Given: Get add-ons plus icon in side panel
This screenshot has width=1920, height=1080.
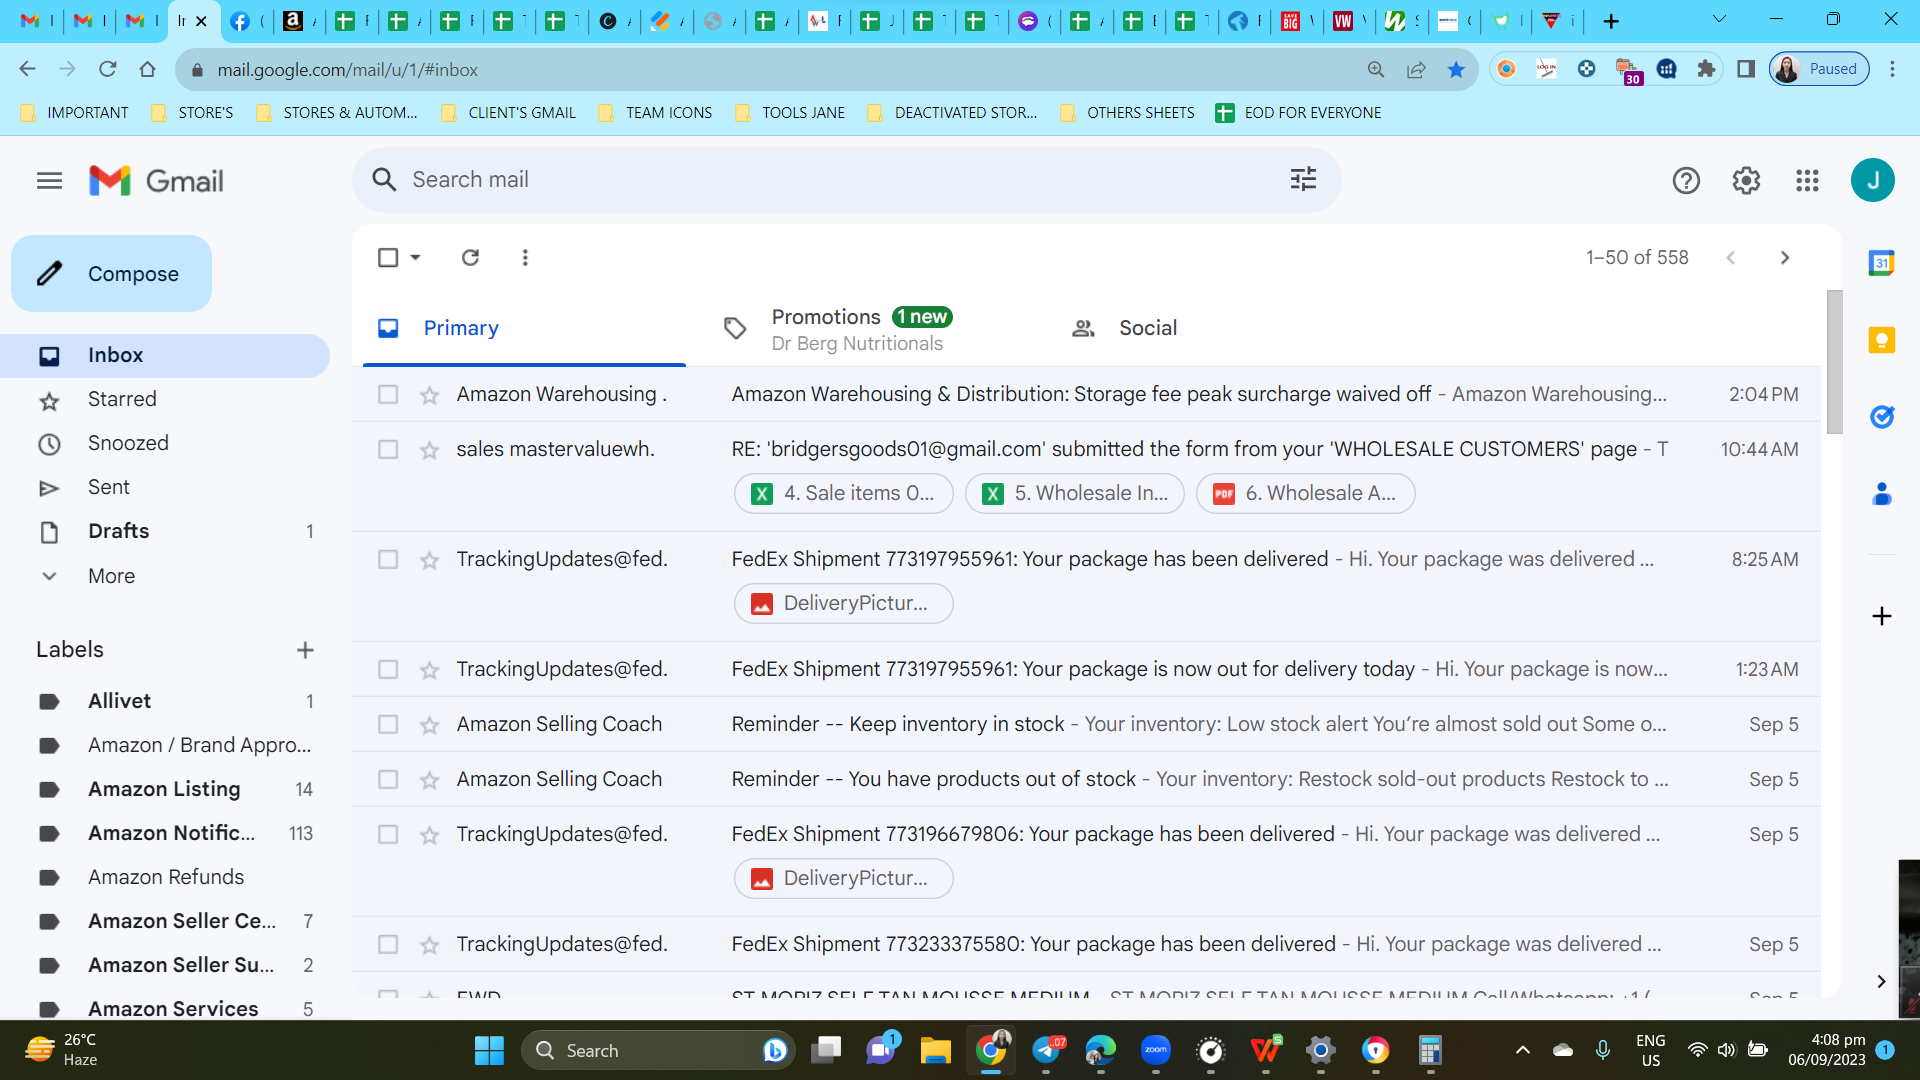Looking at the screenshot, I should (1881, 616).
